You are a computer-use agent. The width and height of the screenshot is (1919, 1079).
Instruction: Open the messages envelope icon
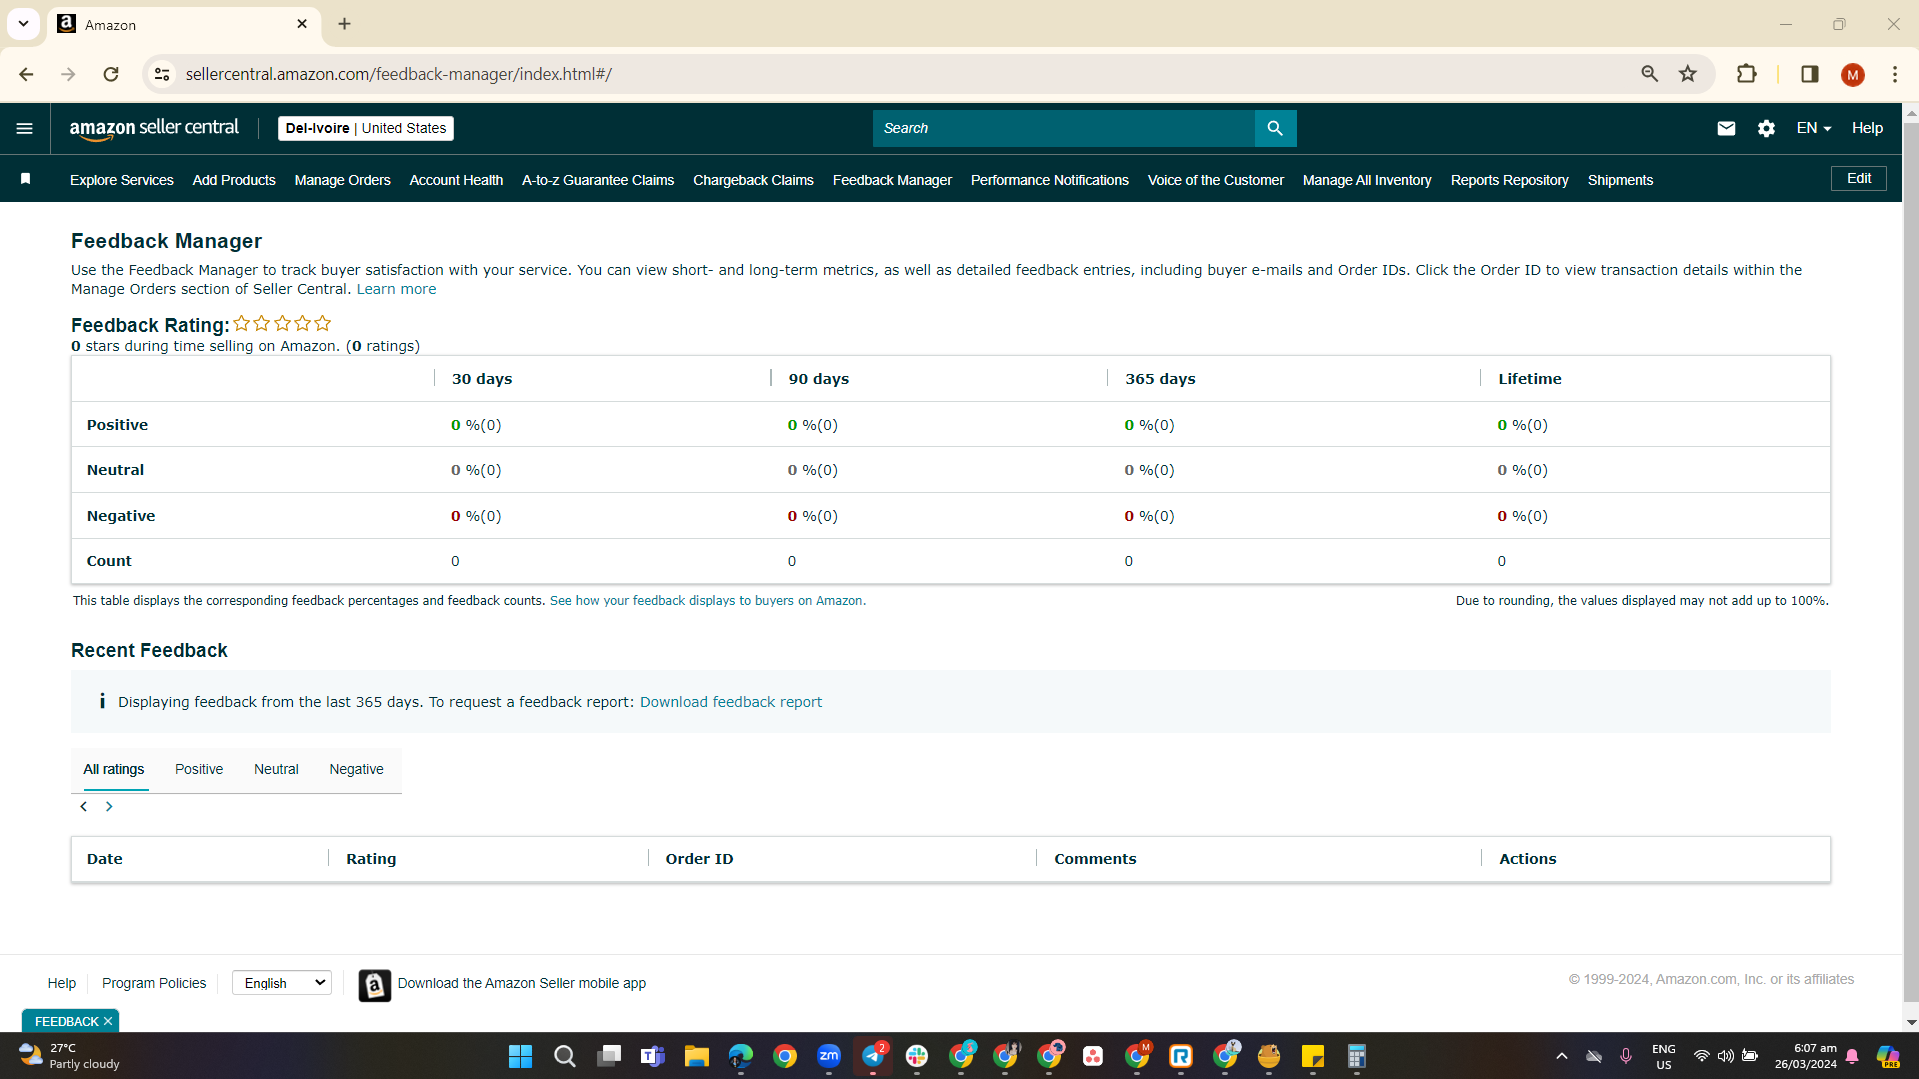click(x=1726, y=128)
